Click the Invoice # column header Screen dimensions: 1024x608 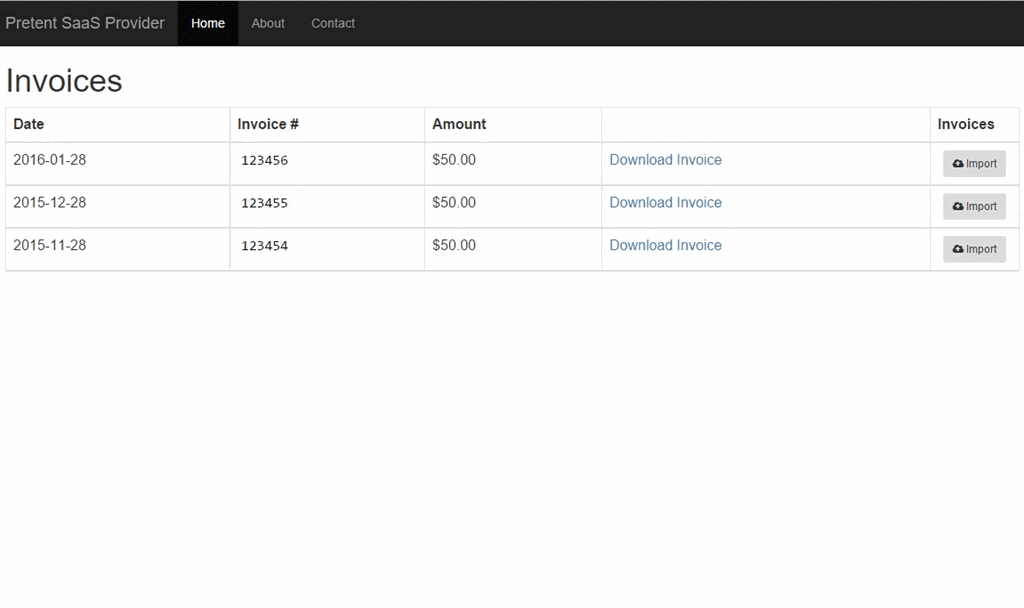coord(268,124)
